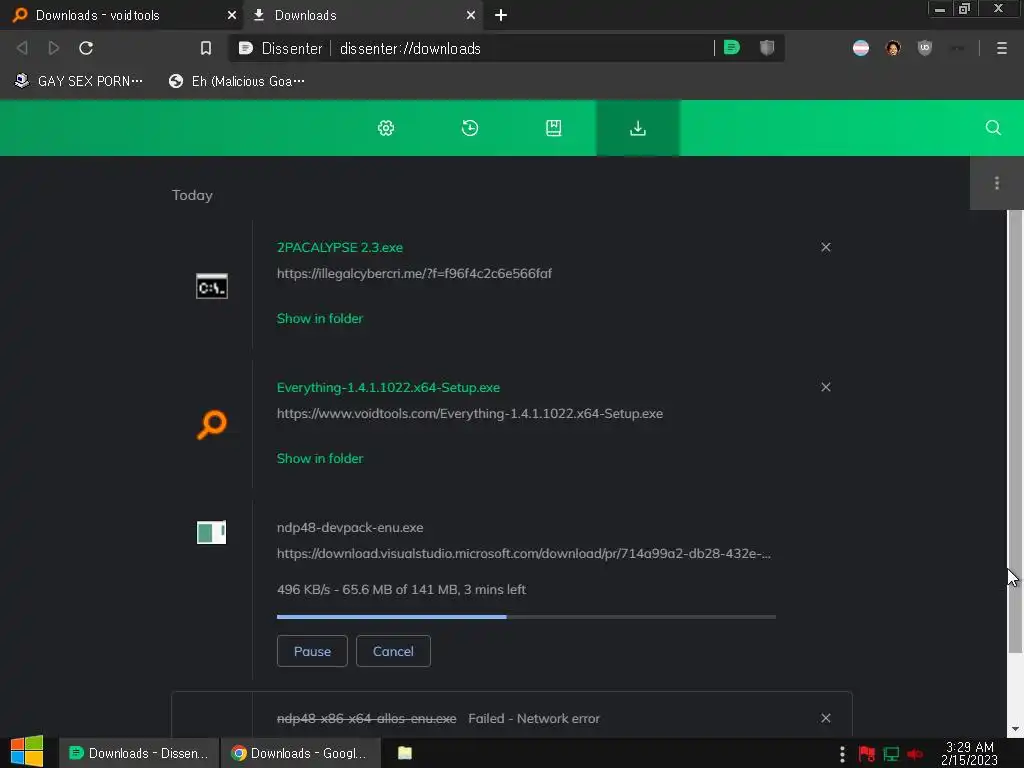The width and height of the screenshot is (1024, 768).
Task: Click the user avatar icon in toolbar
Action: click(893, 48)
